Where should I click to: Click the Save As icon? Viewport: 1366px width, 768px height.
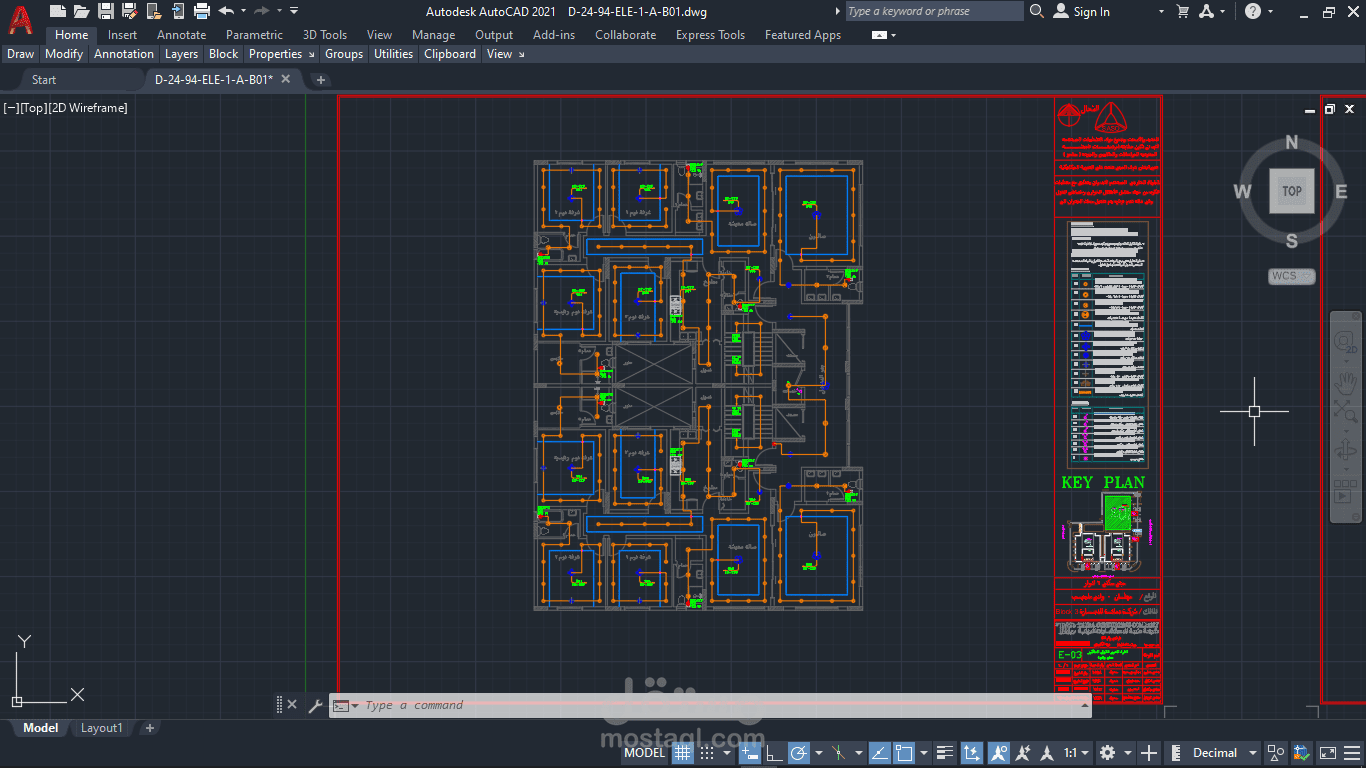click(129, 11)
